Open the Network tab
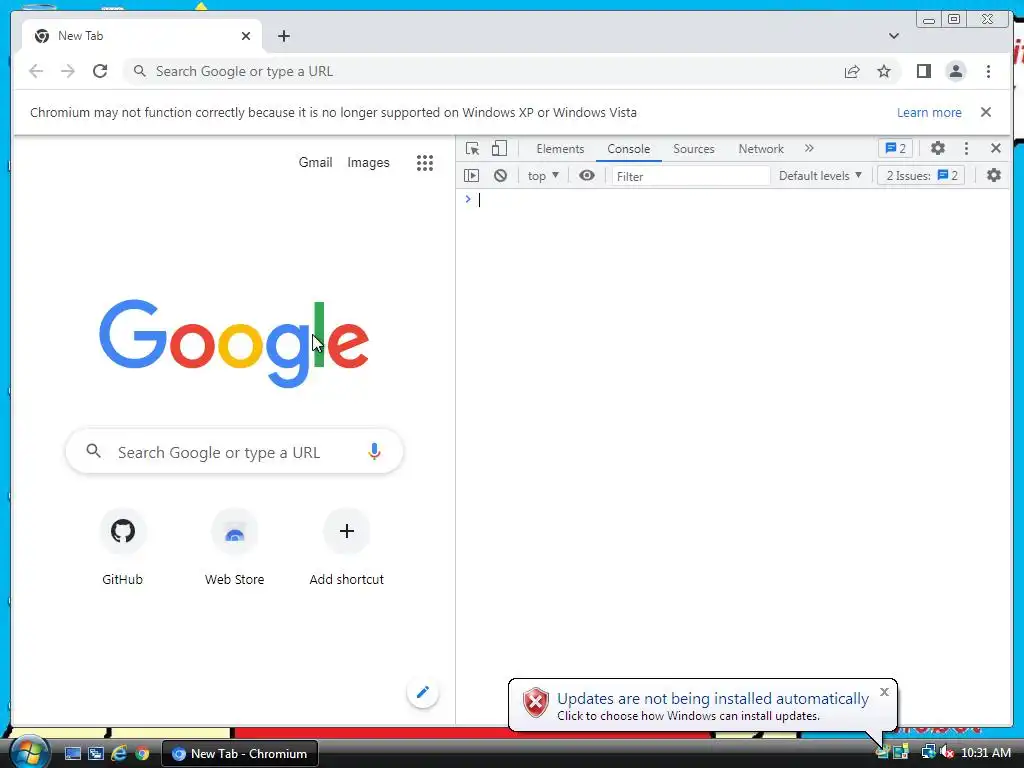 point(761,149)
